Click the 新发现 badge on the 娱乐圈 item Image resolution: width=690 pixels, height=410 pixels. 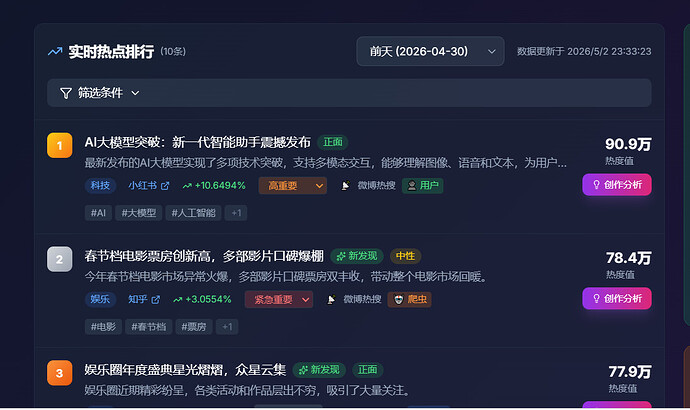point(319,370)
